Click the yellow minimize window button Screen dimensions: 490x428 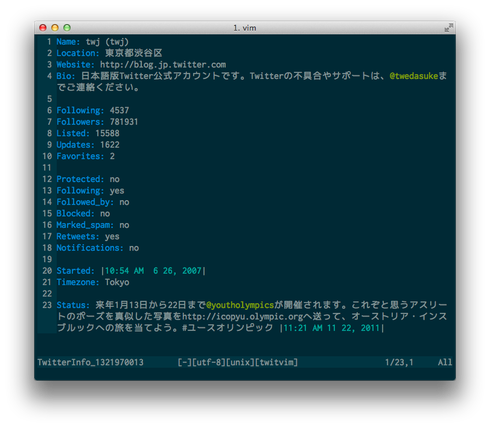(55, 27)
